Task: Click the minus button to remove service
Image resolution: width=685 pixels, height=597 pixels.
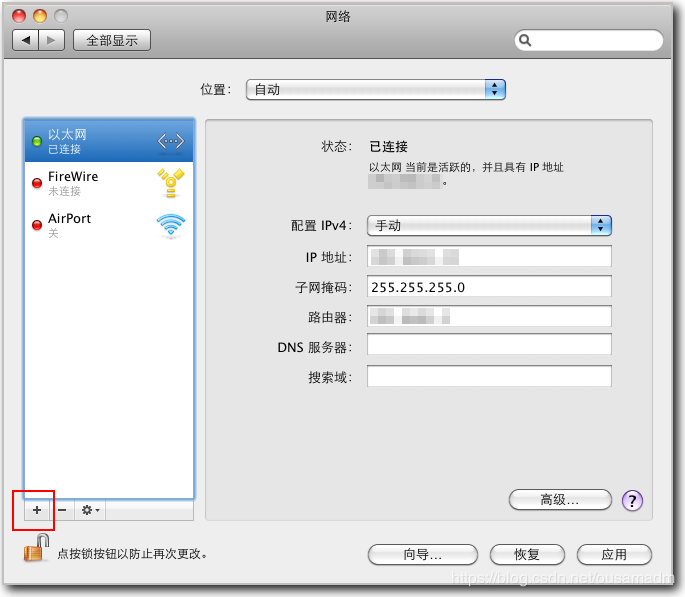Action: pyautogui.click(x=62, y=510)
